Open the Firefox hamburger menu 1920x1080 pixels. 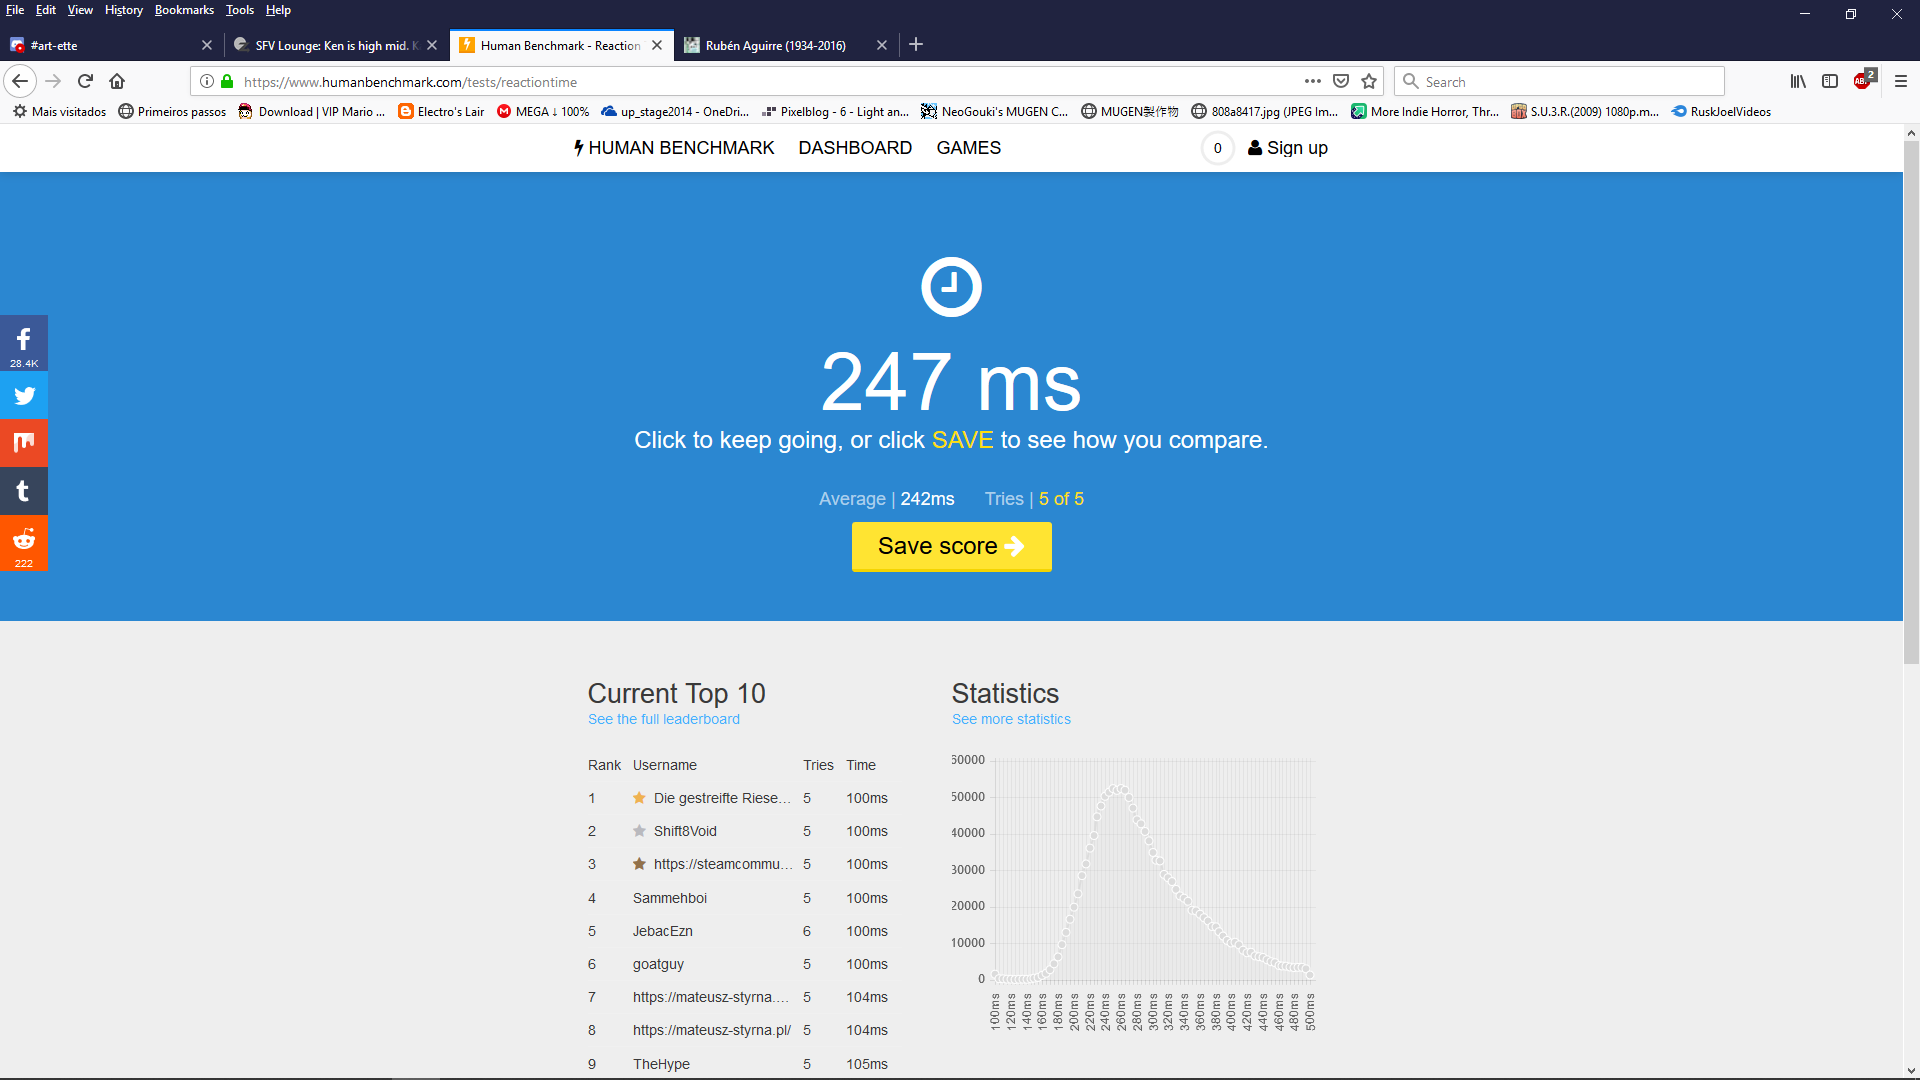[1901, 81]
